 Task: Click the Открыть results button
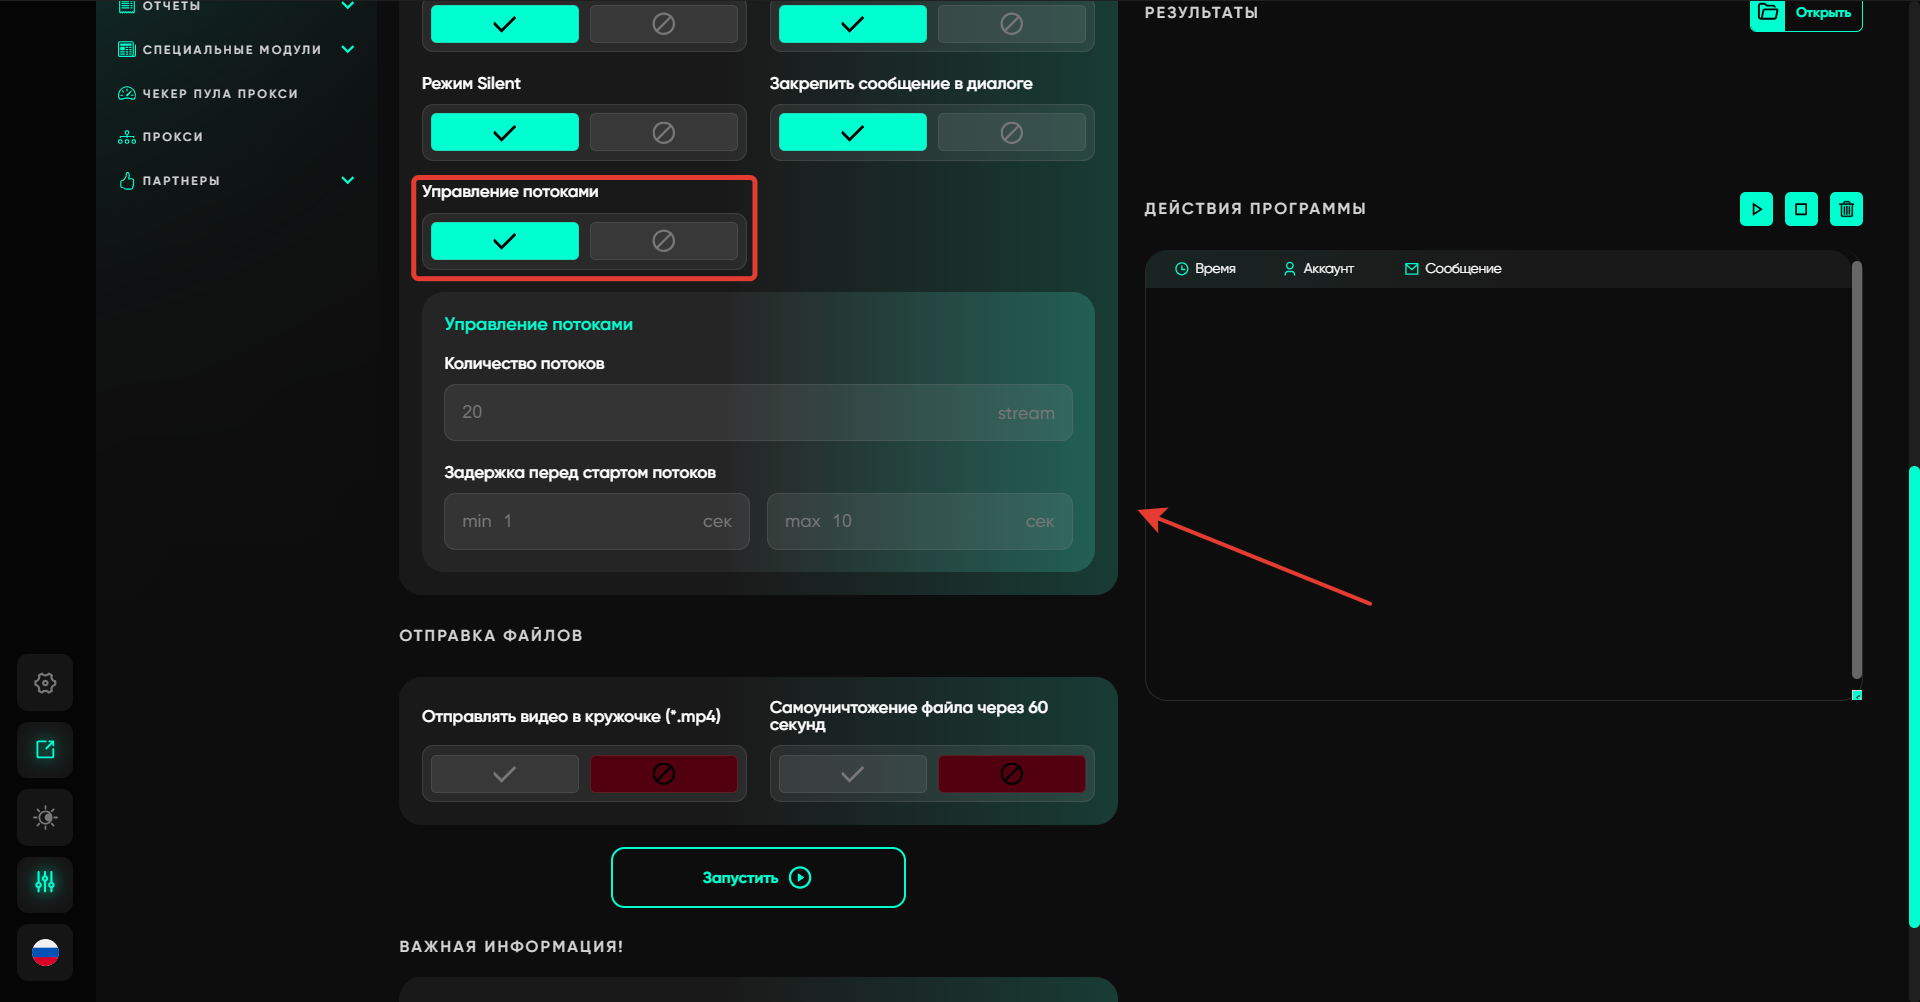[1806, 14]
